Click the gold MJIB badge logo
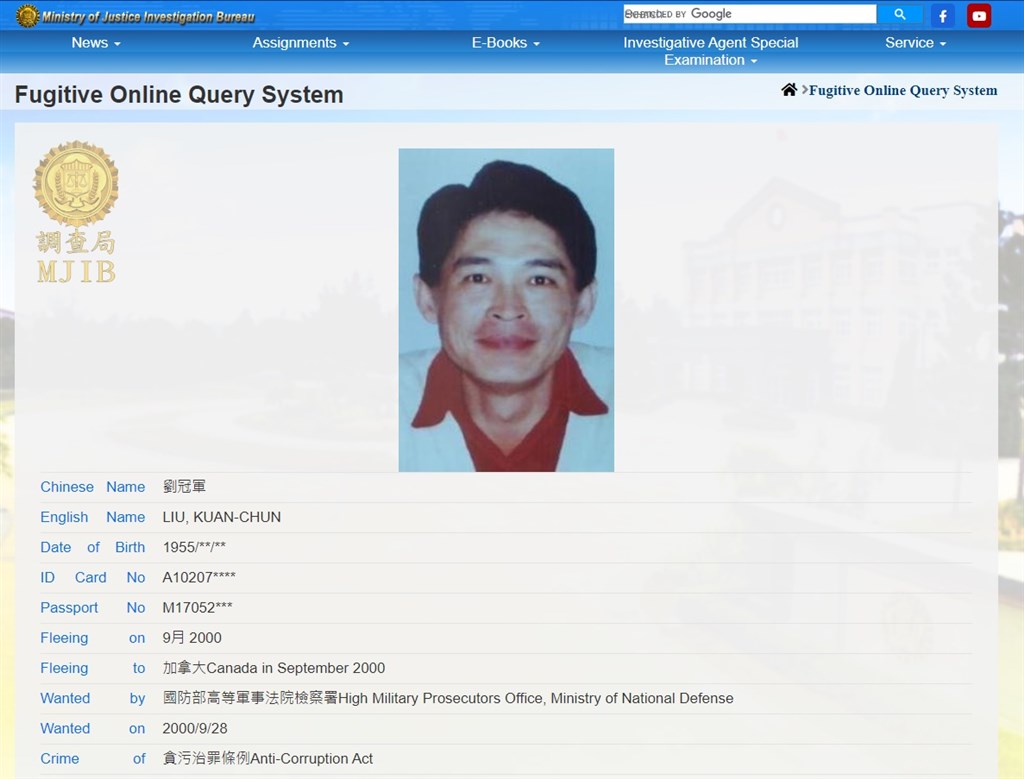The image size is (1024, 779). coord(76,212)
